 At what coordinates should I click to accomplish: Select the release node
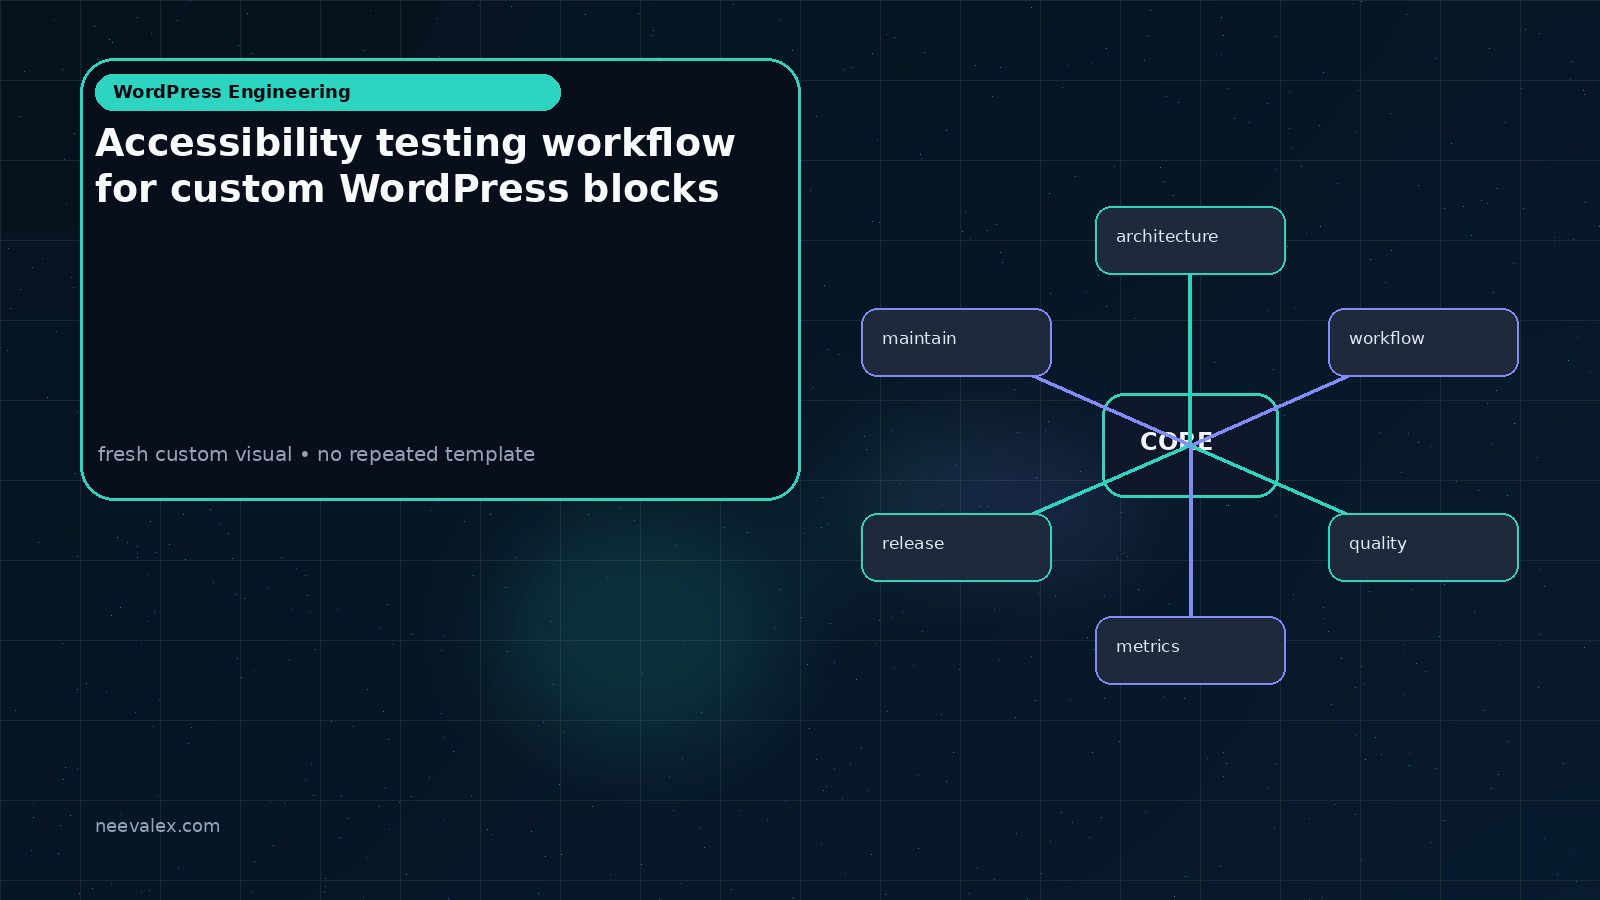(x=956, y=547)
